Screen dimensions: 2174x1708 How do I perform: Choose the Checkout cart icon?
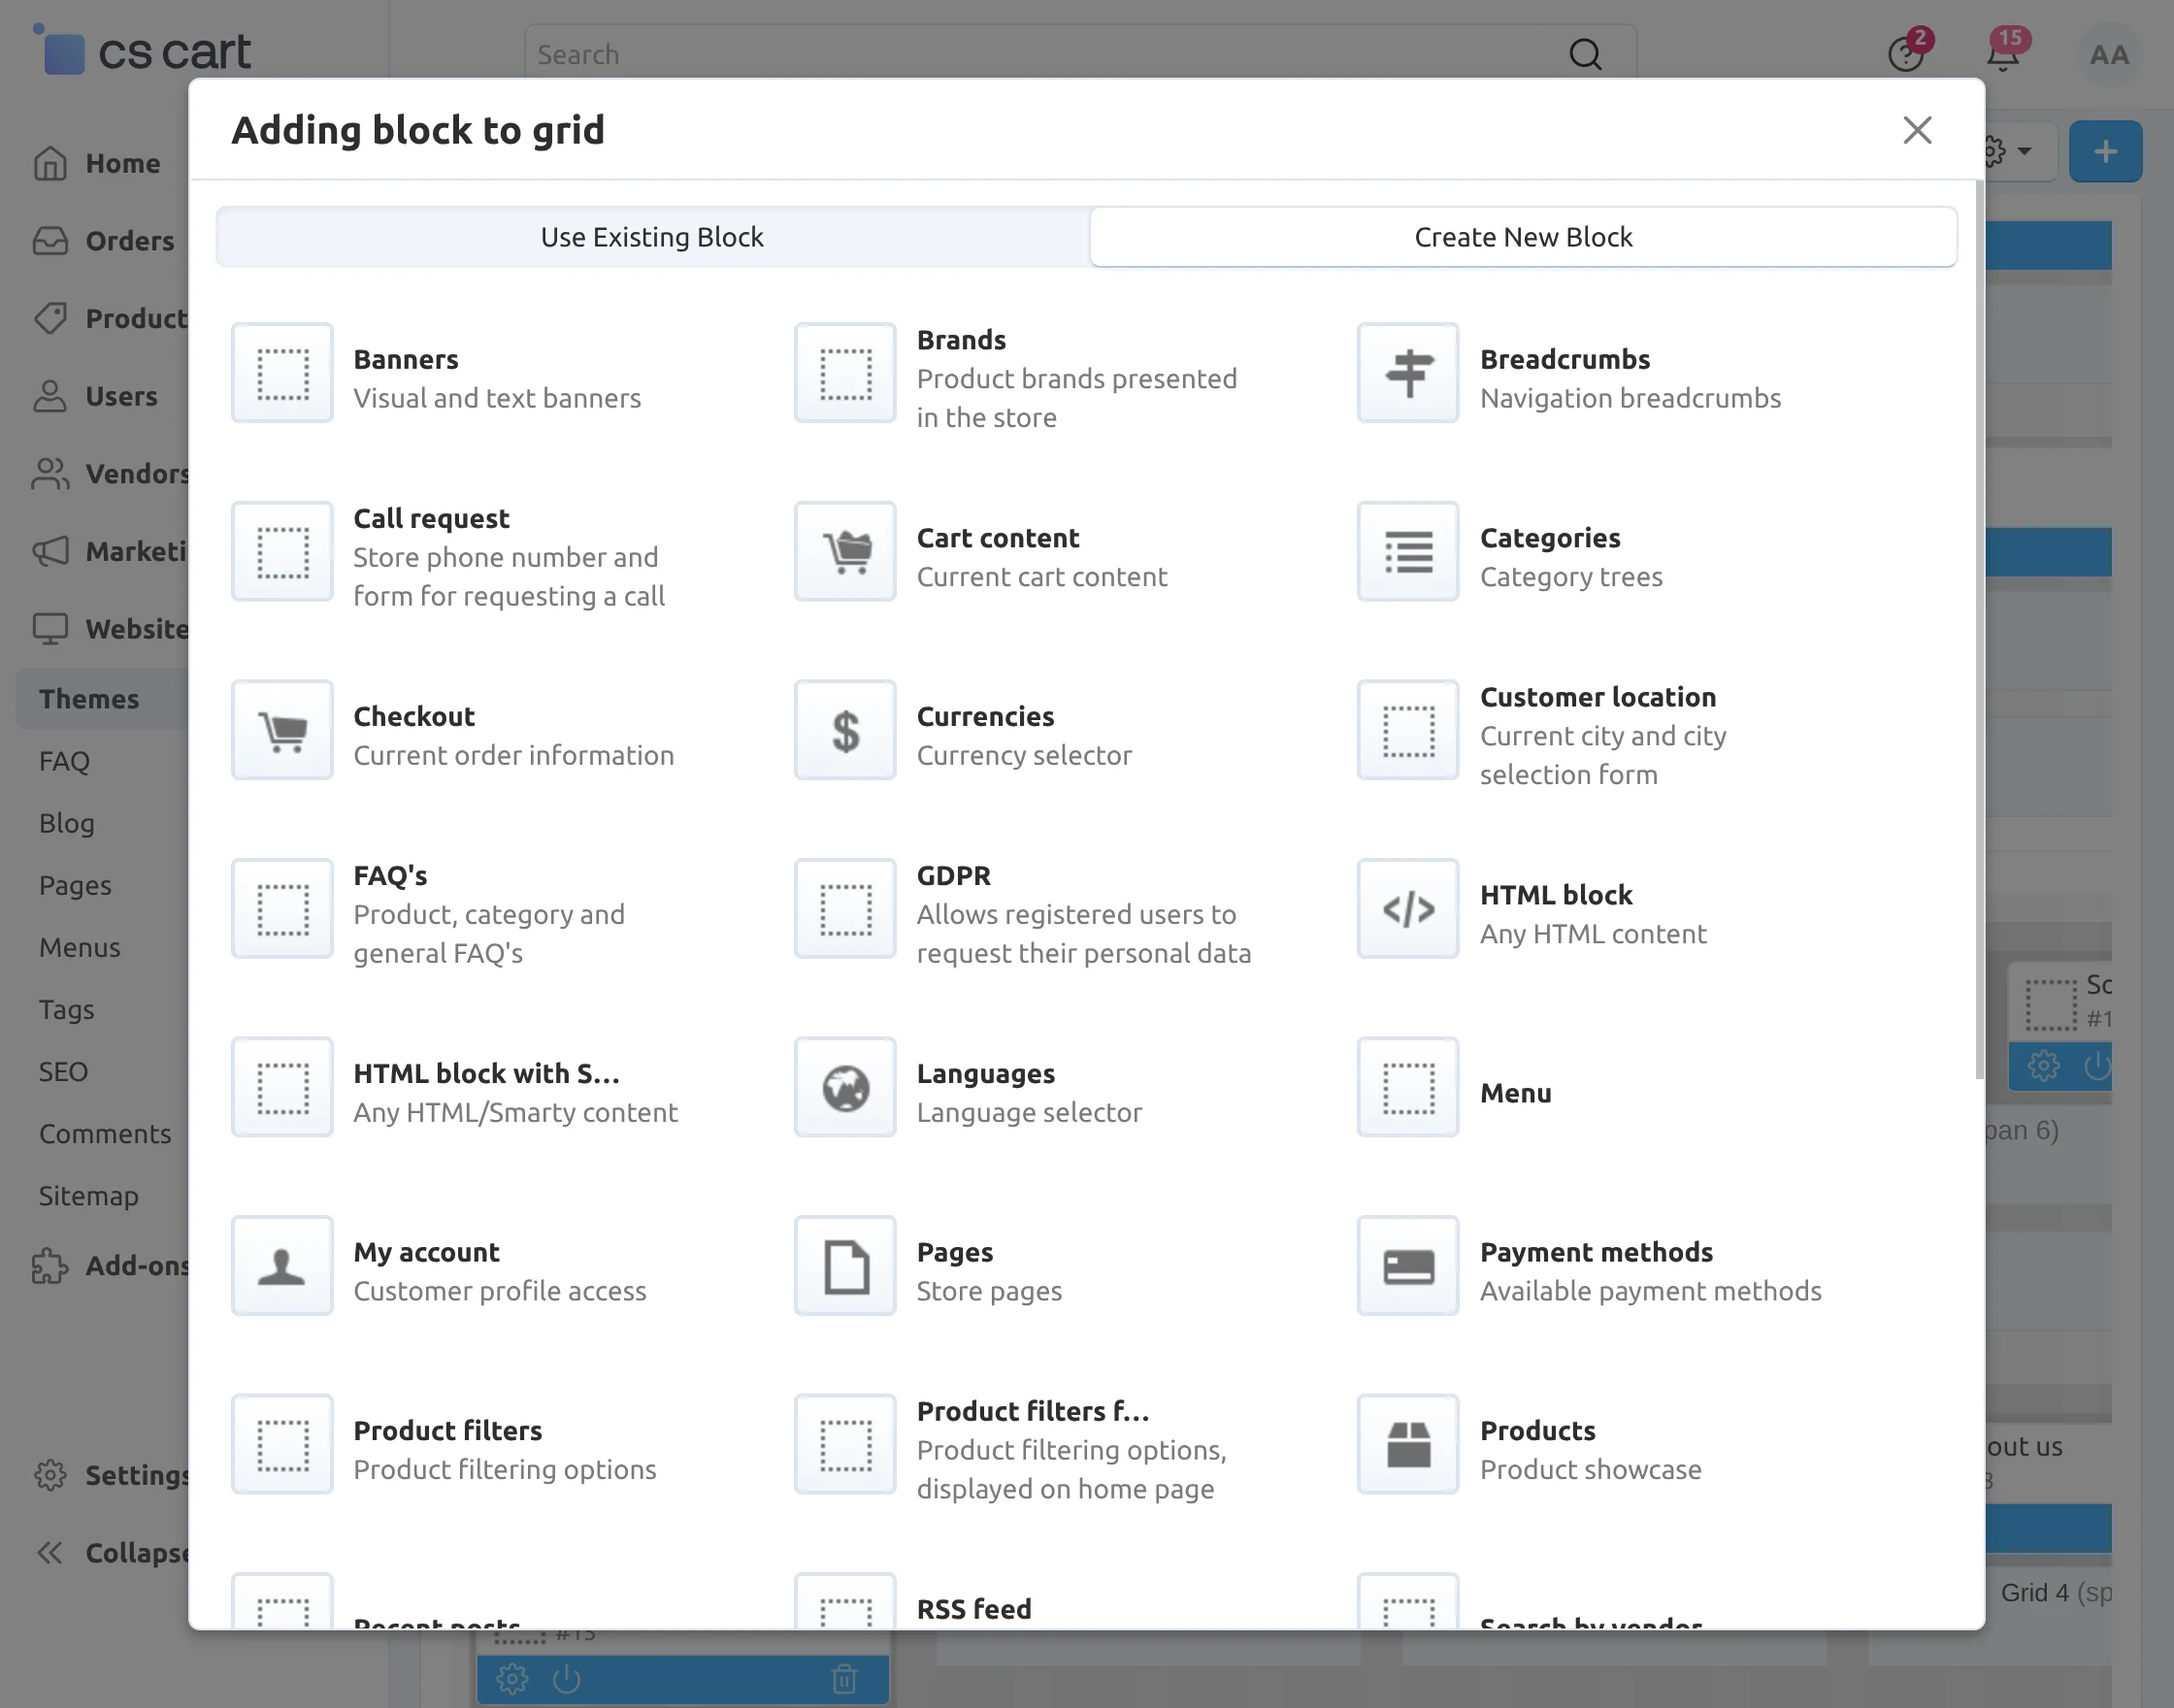(282, 730)
